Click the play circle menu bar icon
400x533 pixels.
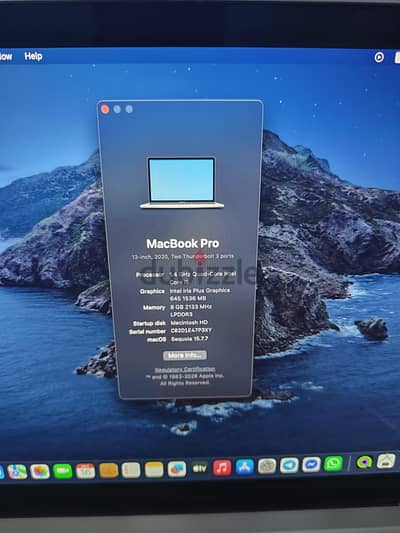tap(379, 57)
